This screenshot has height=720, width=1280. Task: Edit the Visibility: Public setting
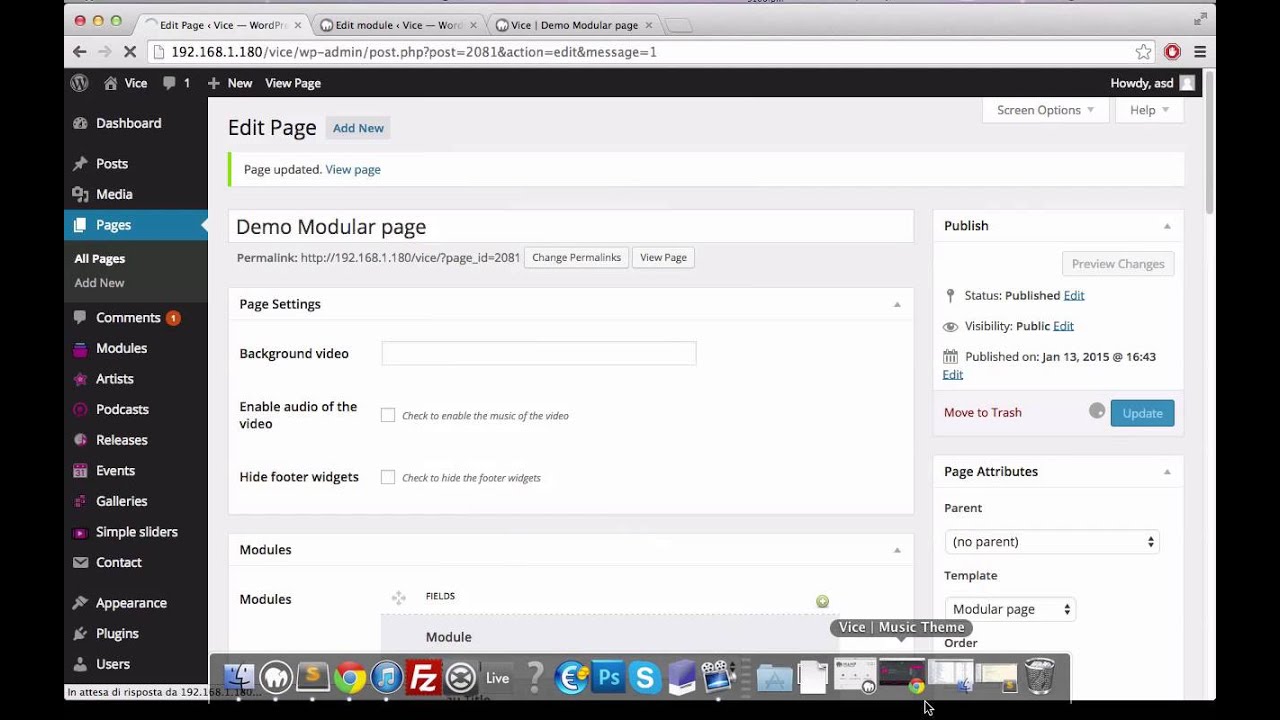point(1063,326)
